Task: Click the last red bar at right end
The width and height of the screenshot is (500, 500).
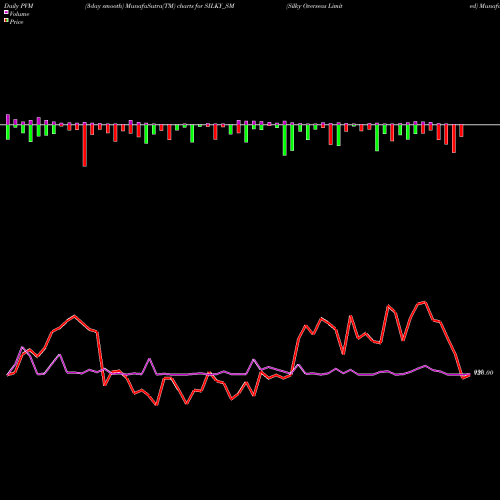Action: 461,131
